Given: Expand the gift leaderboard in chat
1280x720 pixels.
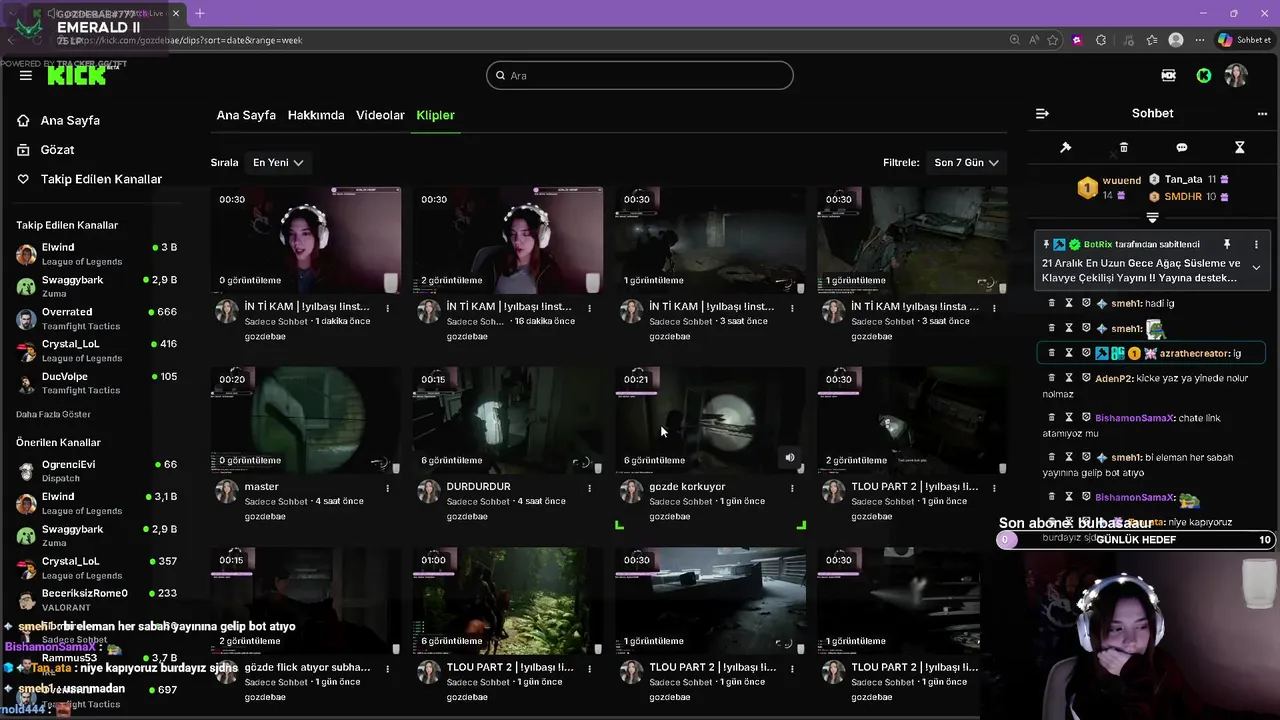Looking at the screenshot, I should 1152,217.
